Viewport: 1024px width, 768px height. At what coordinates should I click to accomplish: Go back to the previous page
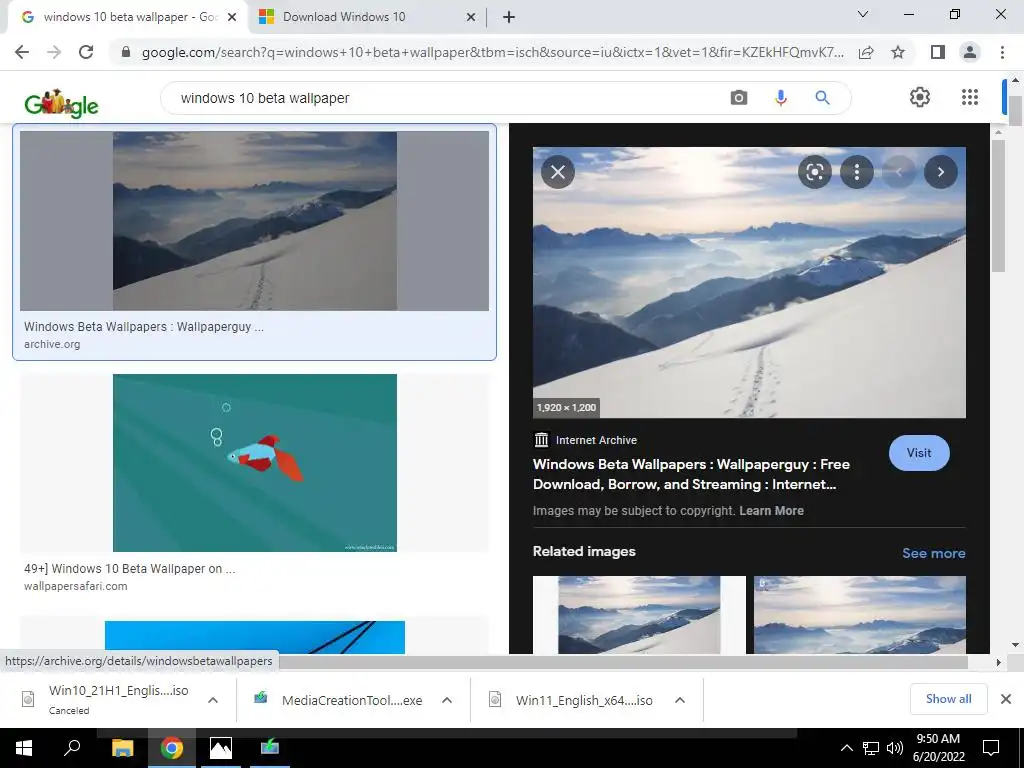[x=22, y=52]
